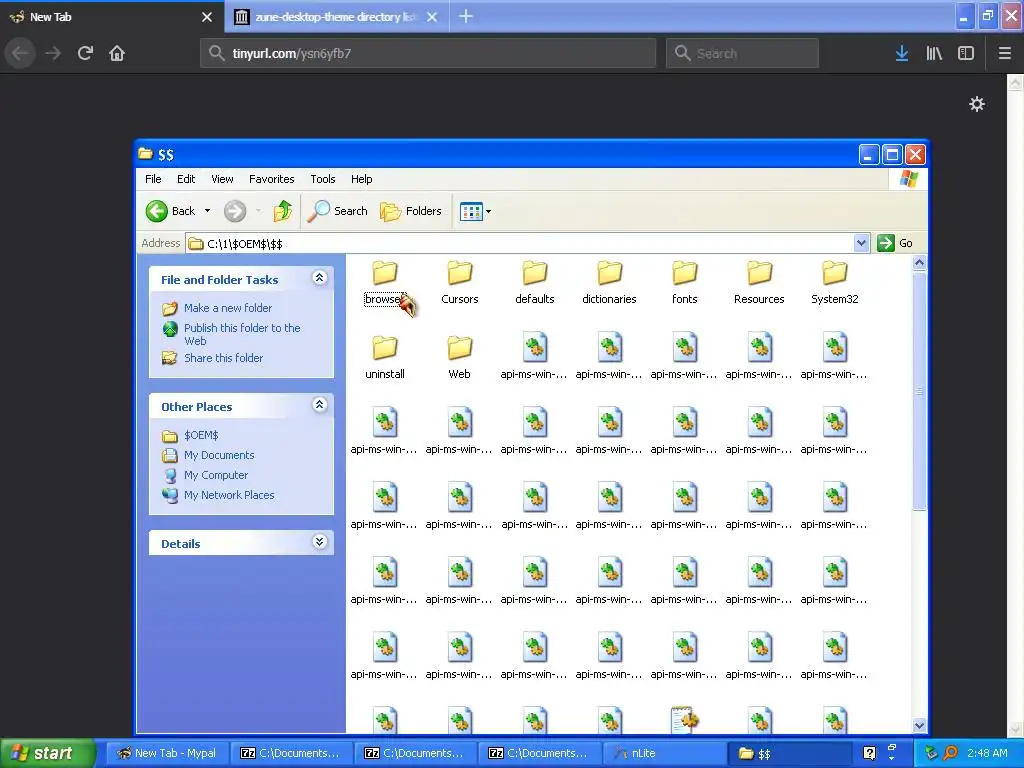Open the first 7-Zip C:\Documents taskbar button
Viewport: 1024px width, 768px height.
coord(291,753)
